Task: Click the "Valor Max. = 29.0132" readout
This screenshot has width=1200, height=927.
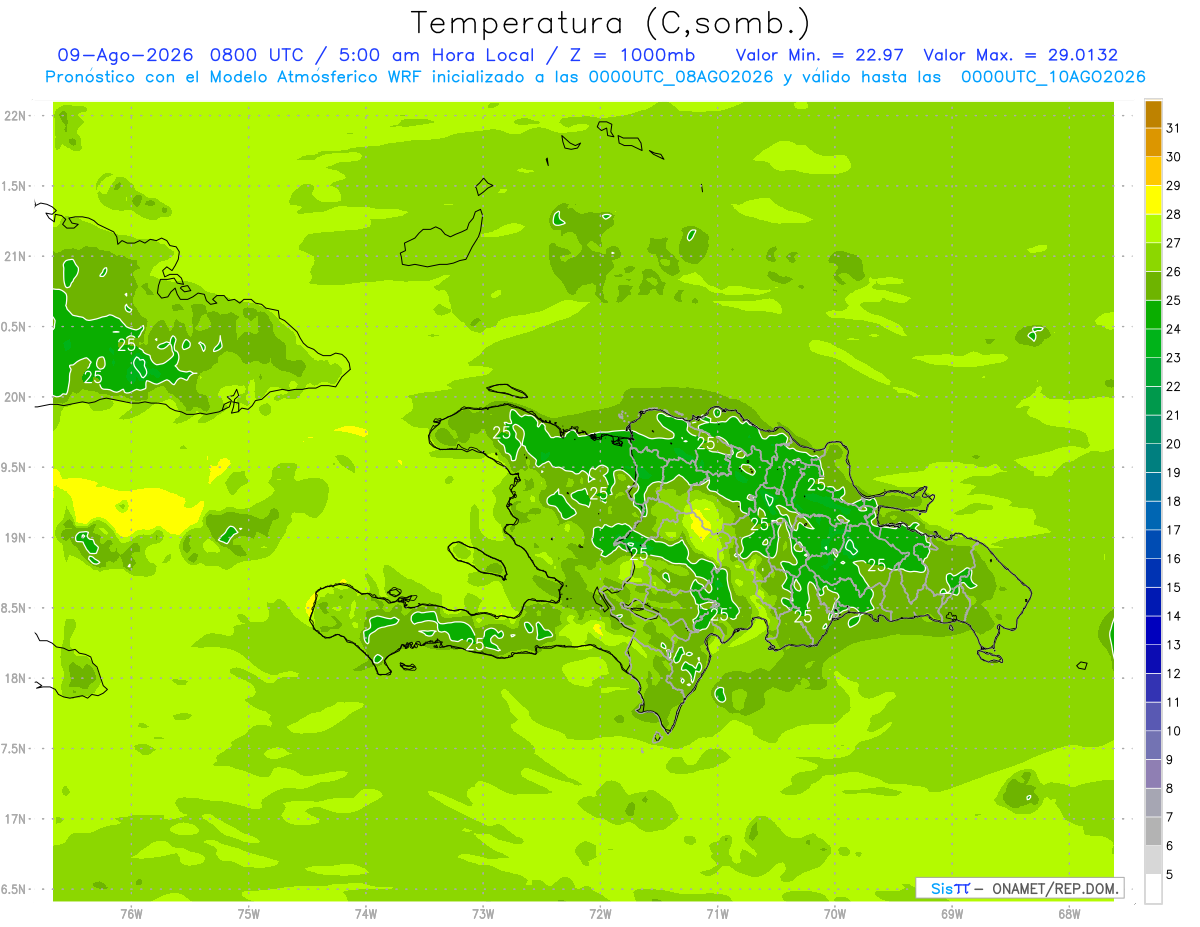Action: tap(1021, 55)
